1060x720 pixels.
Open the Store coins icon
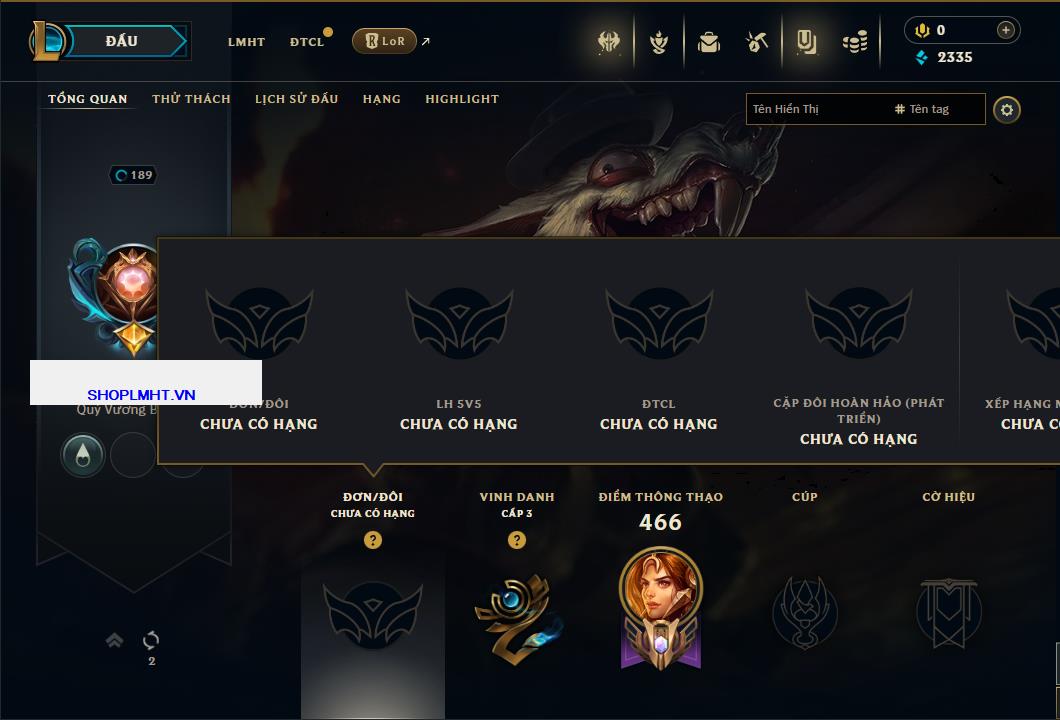(x=855, y=43)
